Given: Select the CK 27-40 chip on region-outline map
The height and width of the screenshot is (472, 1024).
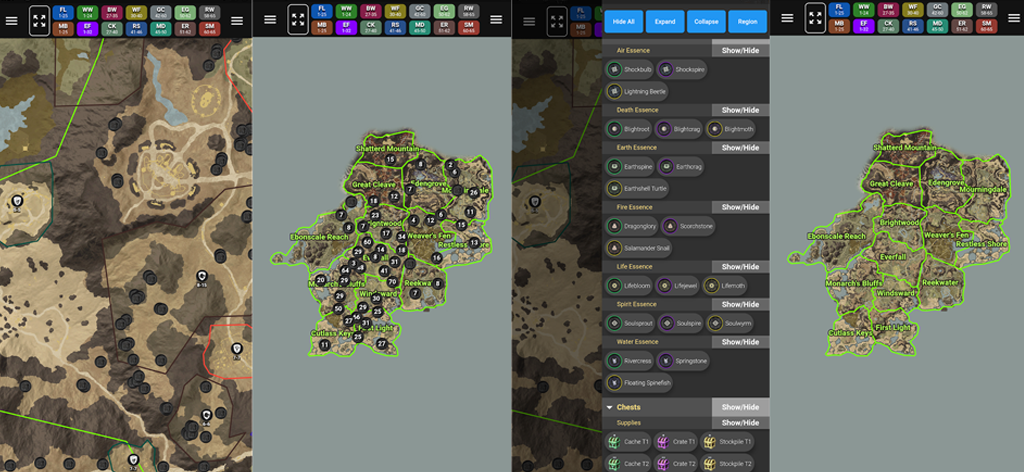Looking at the screenshot, I should coord(888,27).
